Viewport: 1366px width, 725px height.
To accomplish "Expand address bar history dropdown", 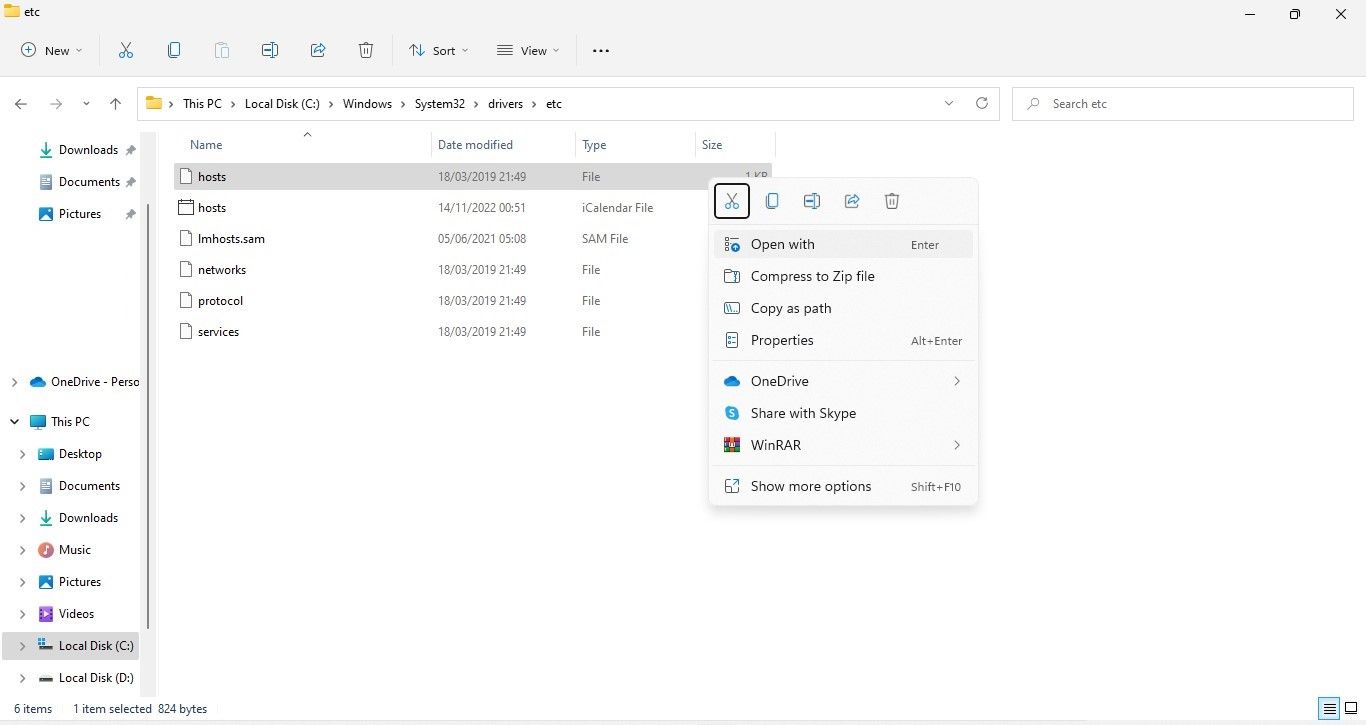I will 949,103.
